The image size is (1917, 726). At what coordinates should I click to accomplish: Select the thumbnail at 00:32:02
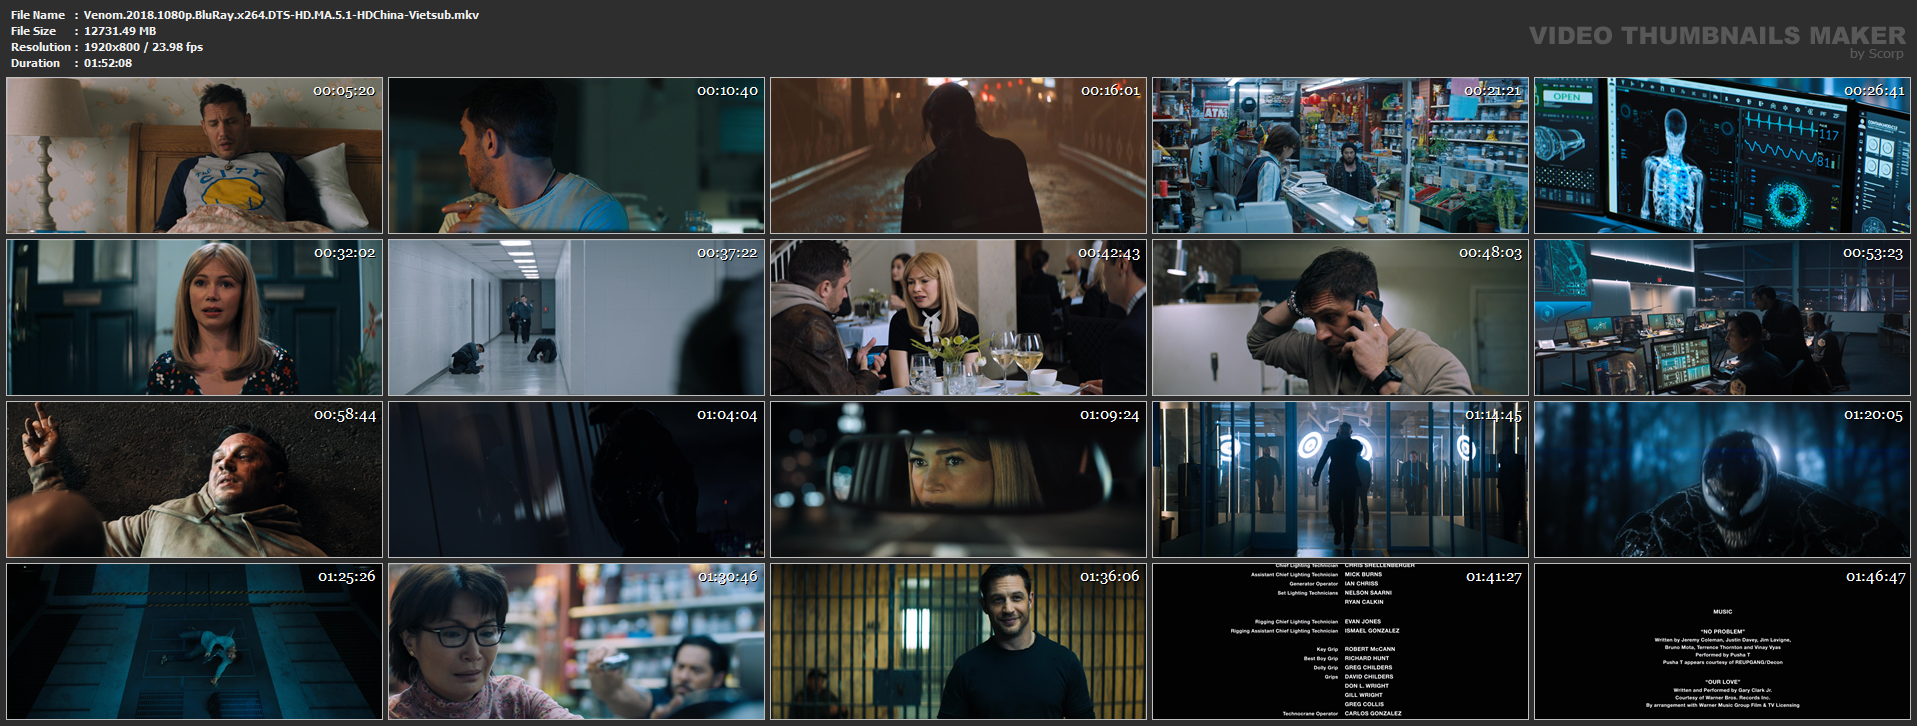(x=194, y=318)
